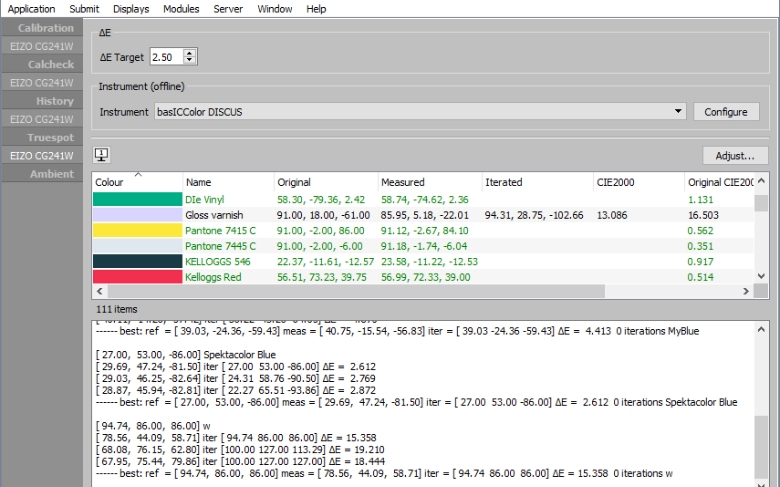Select the Kelloggs Red colour swatch
Image resolution: width=780 pixels, height=487 pixels.
pyautogui.click(x=137, y=277)
